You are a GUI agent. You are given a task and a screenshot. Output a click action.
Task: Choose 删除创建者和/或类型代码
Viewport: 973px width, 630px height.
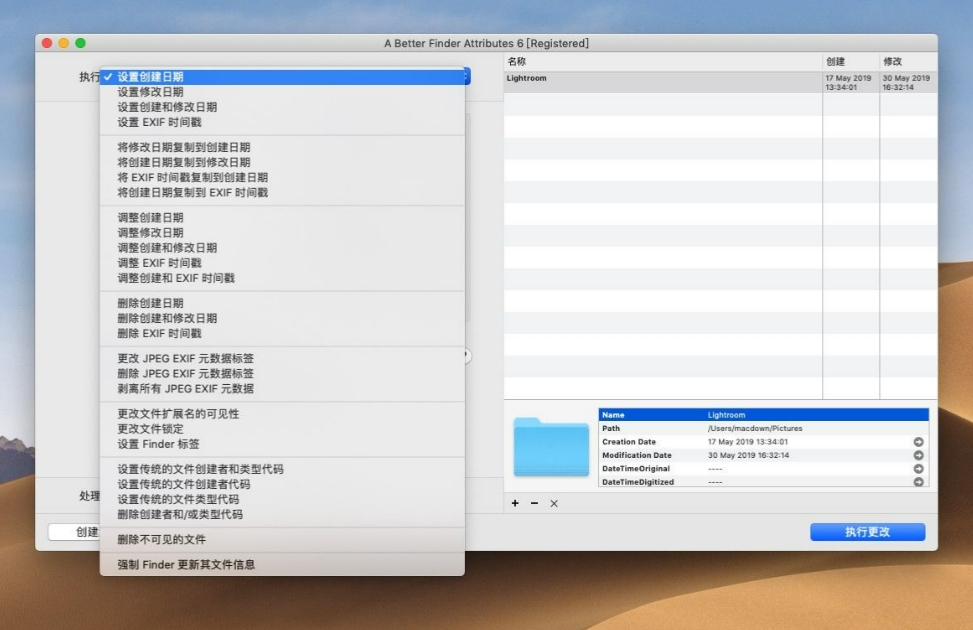[x=282, y=515]
